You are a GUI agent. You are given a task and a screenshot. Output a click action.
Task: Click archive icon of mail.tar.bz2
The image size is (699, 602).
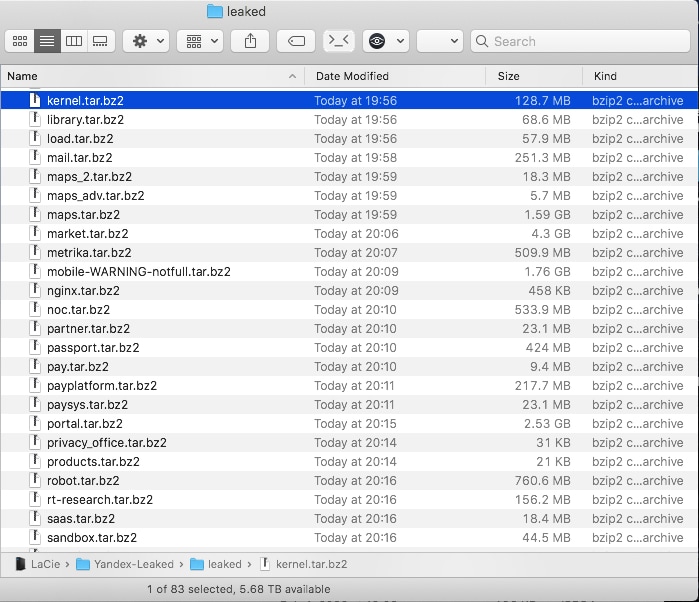pos(35,157)
